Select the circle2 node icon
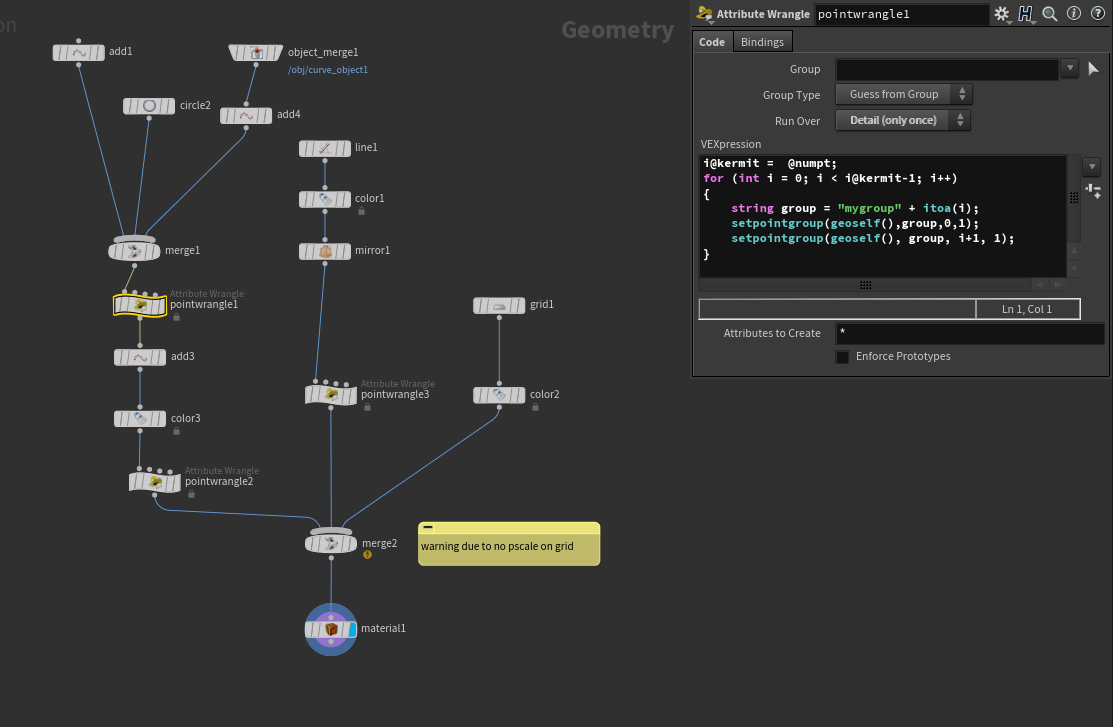Screen dimensions: 1113x727 pyautogui.click(x=149, y=106)
